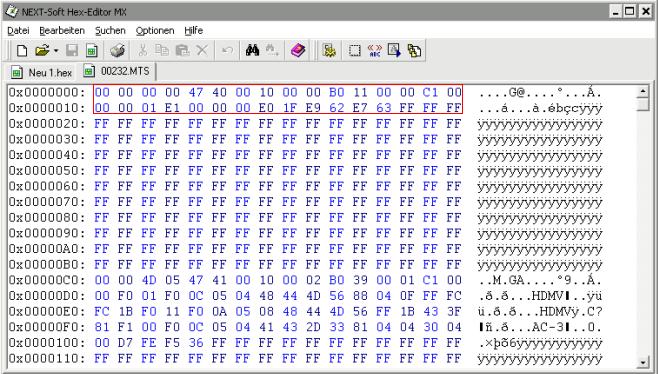Maximize the Hex-Editor MX window
The width and height of the screenshot is (658, 374).
tap(630, 12)
